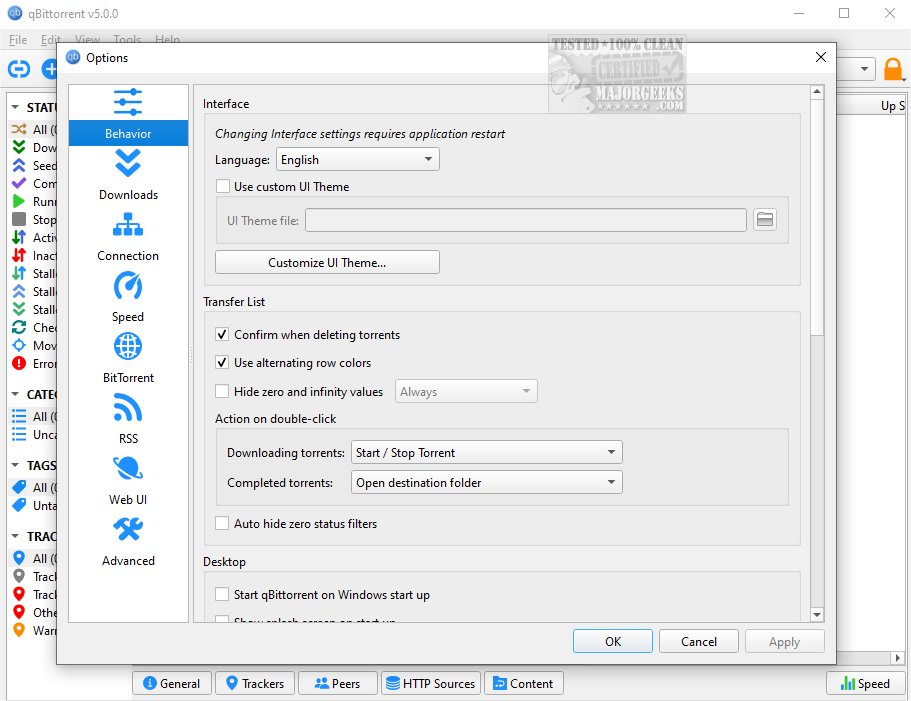911x701 pixels.
Task: Open the File menu
Action: (x=18, y=39)
